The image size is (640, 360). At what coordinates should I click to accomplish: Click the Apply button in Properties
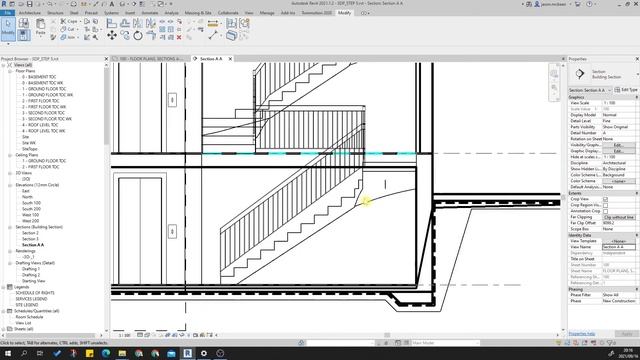(626, 334)
